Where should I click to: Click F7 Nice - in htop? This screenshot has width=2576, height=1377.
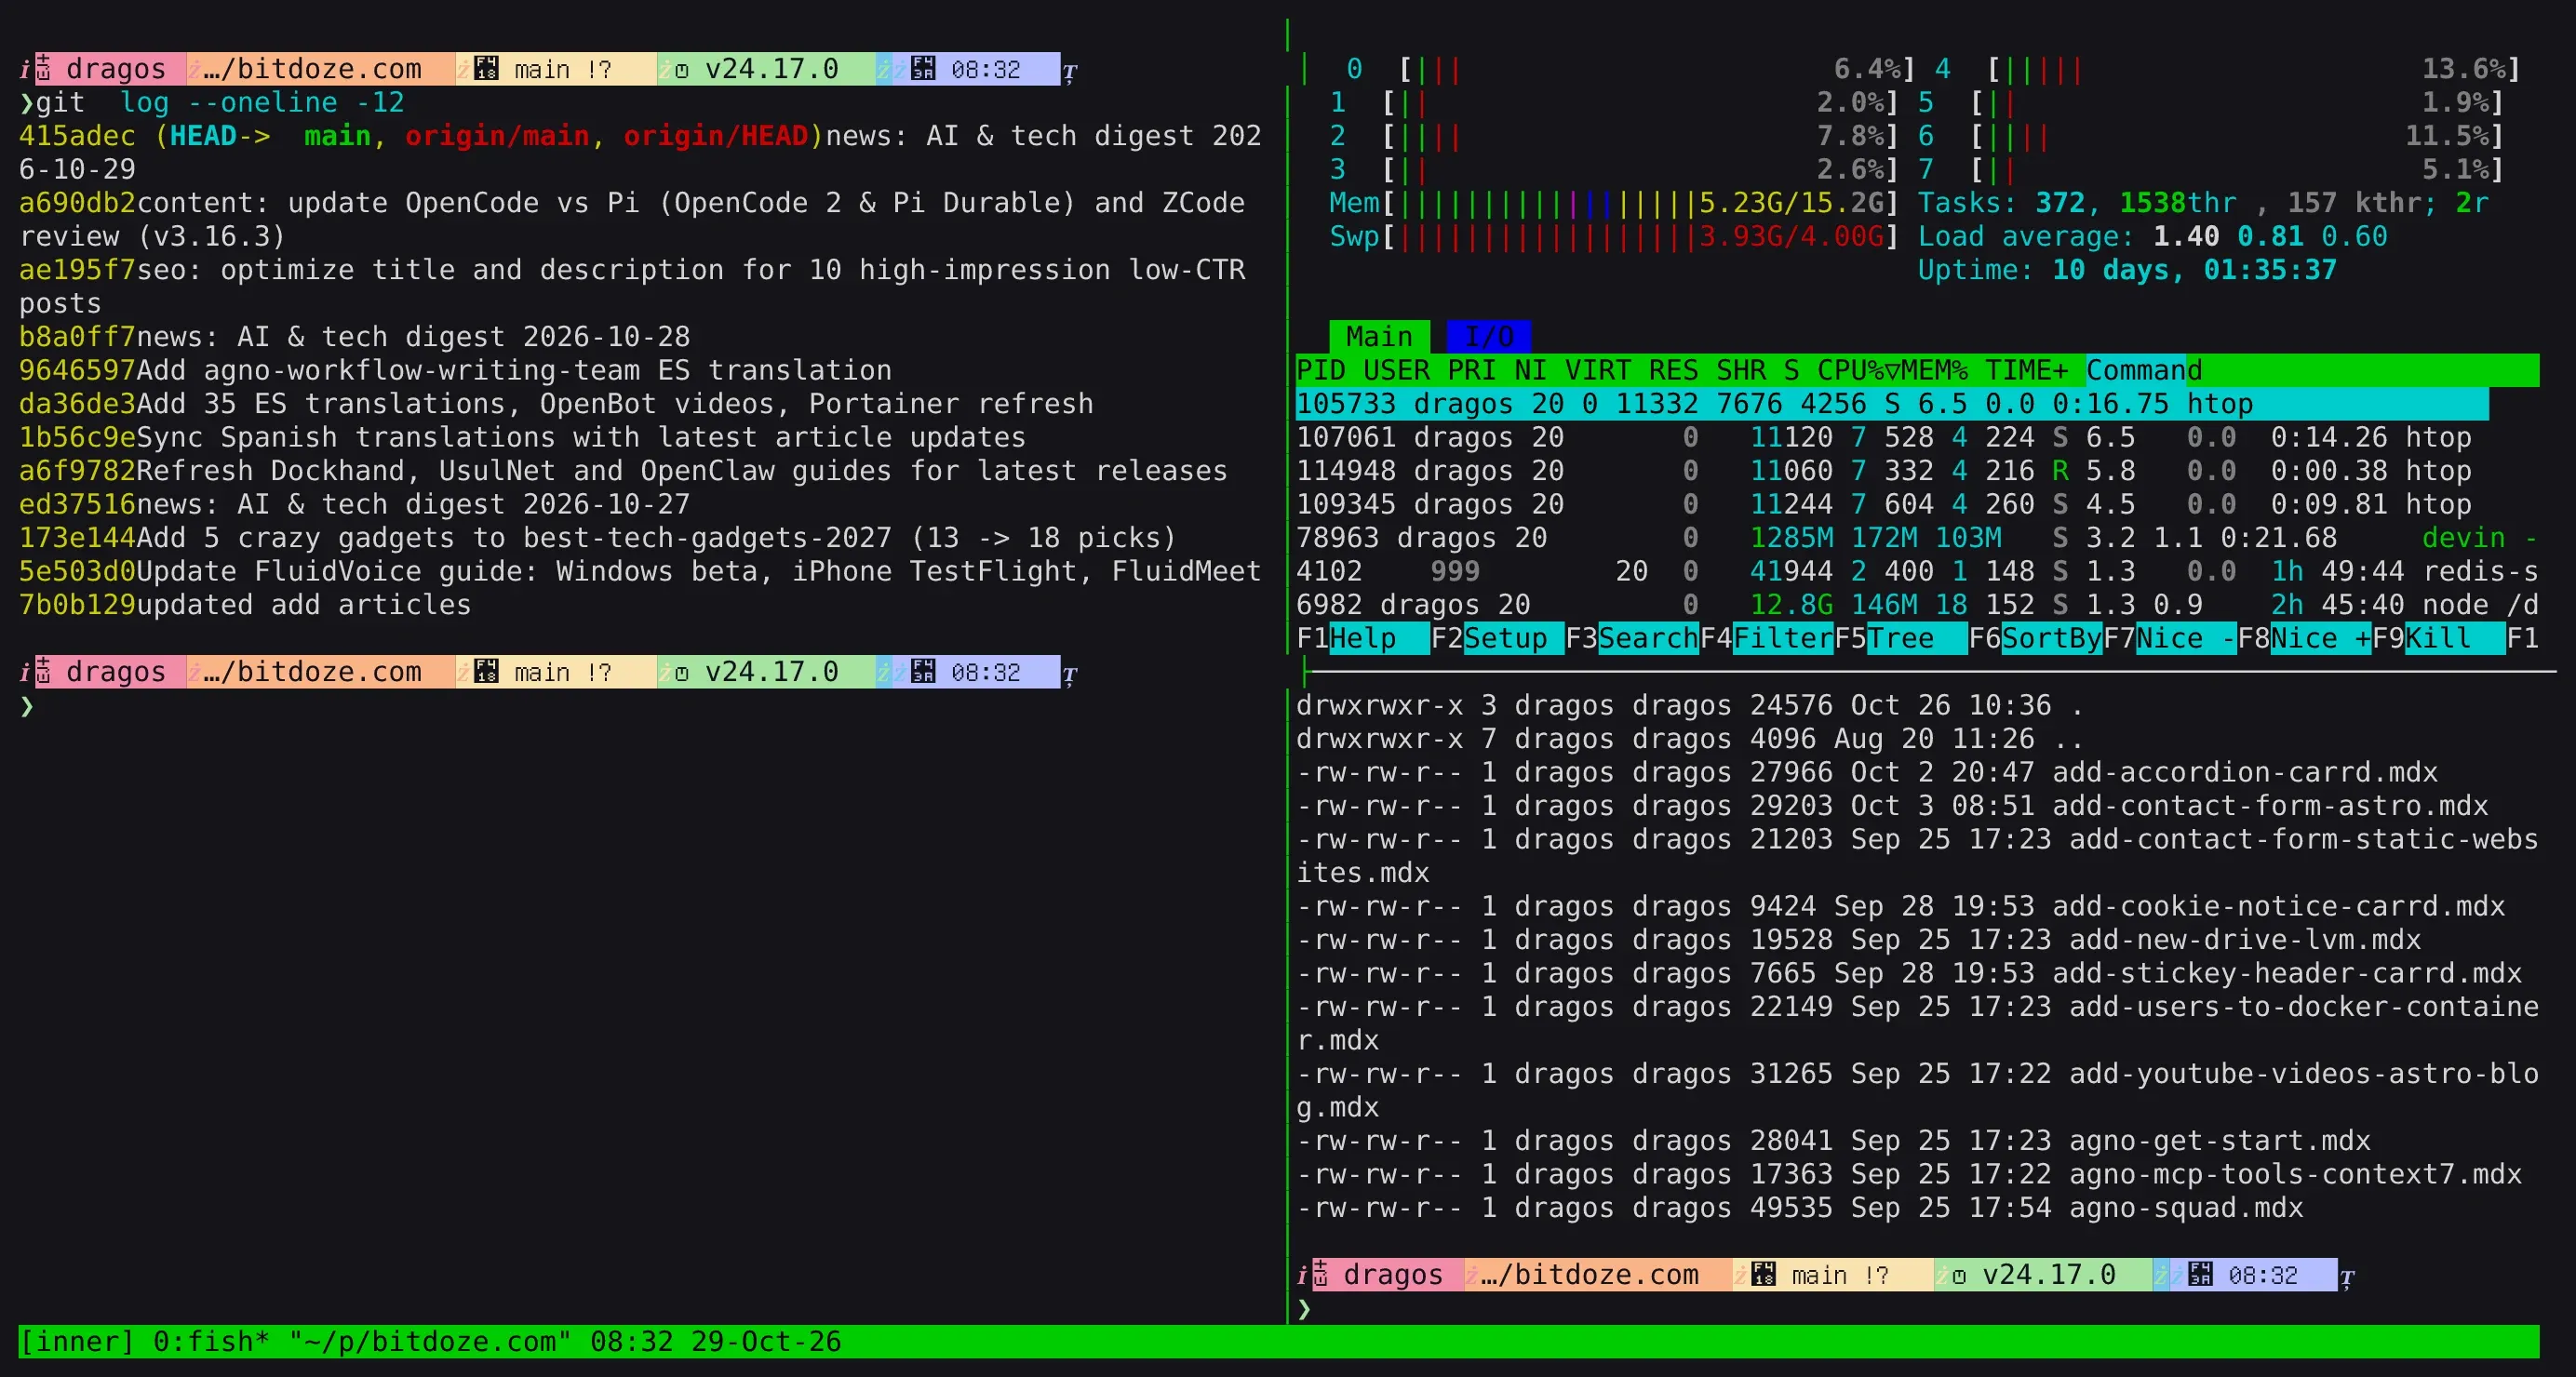(2170, 638)
